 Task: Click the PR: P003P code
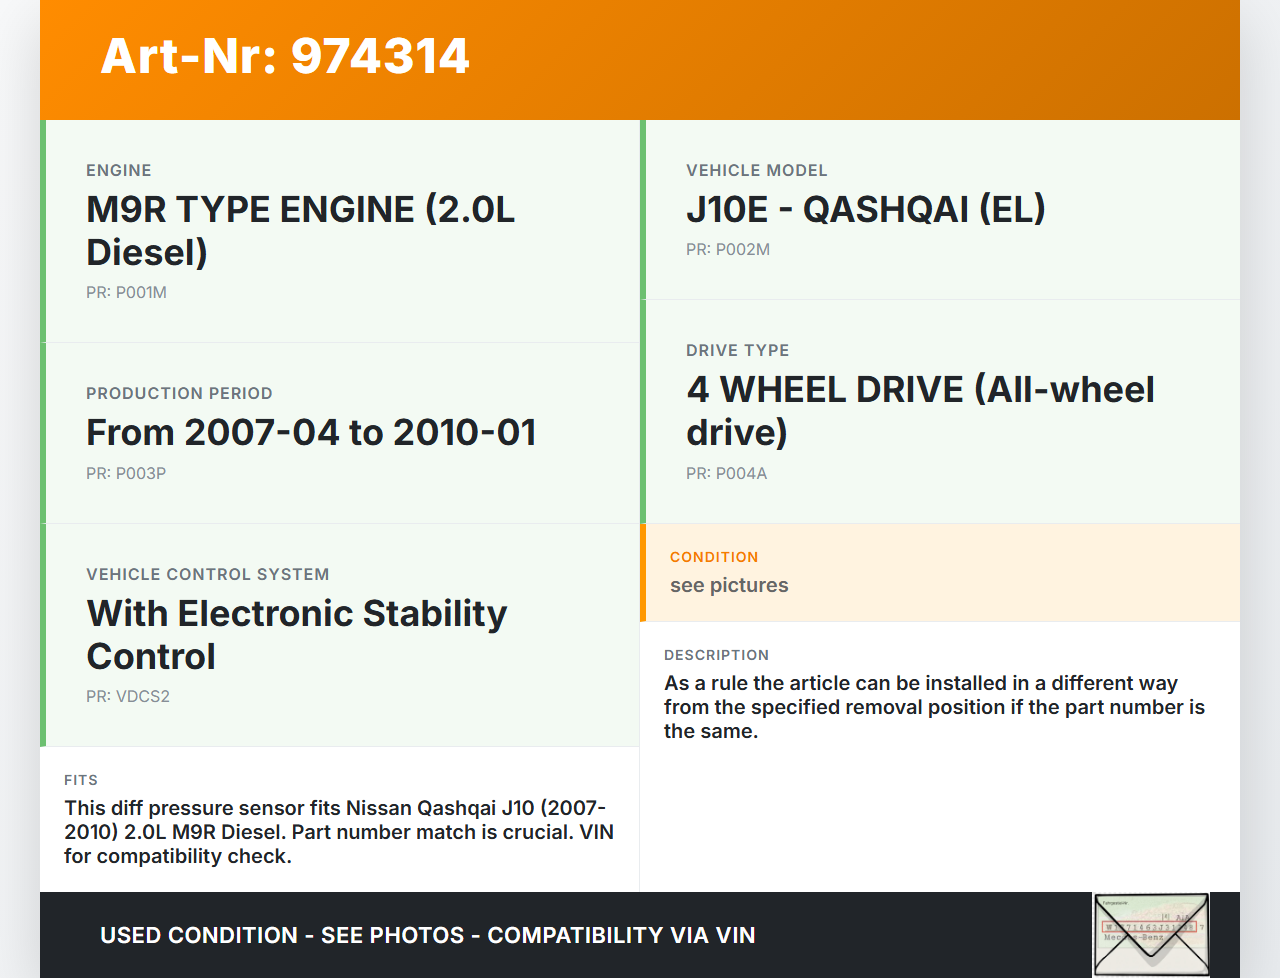coord(126,474)
